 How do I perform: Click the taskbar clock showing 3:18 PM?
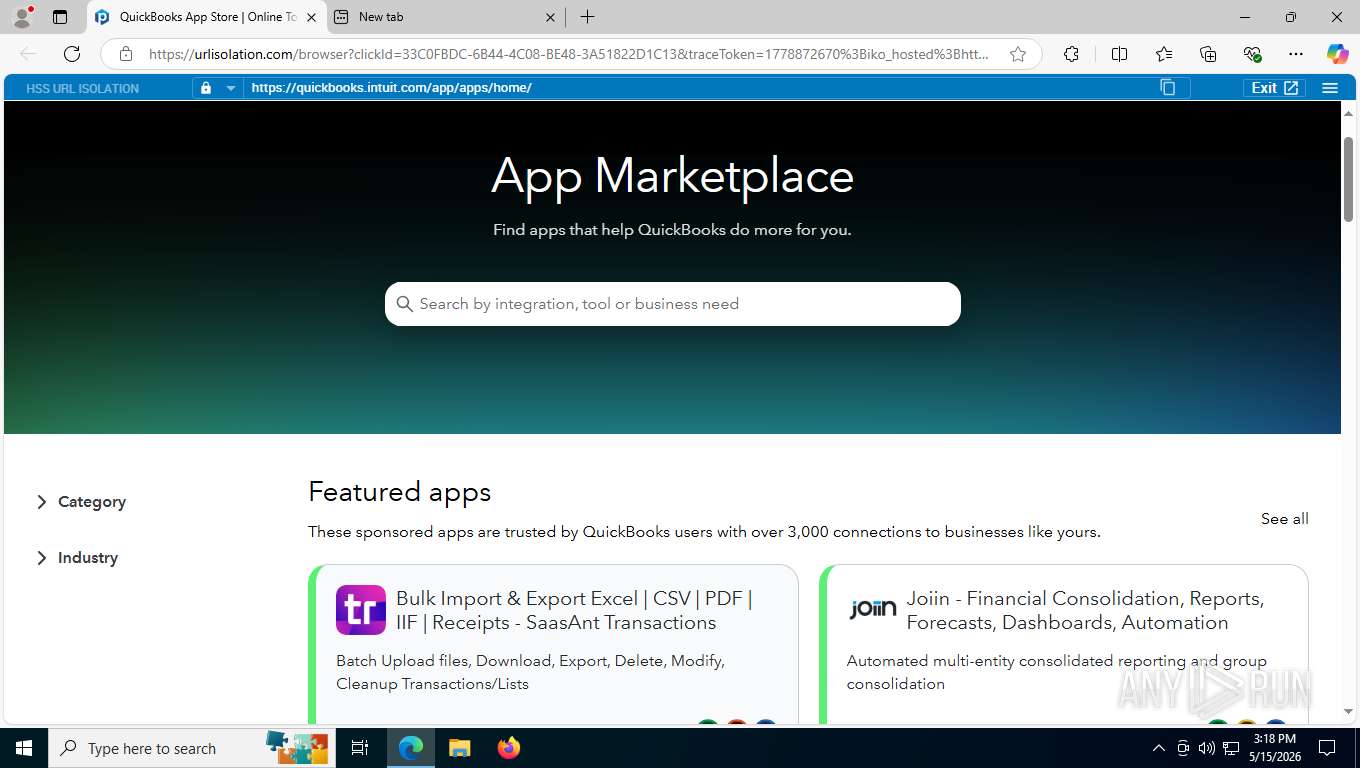coord(1275,748)
